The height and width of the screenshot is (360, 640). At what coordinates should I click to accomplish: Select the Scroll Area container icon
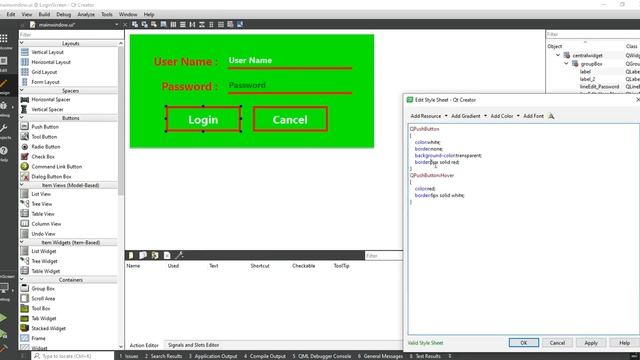(x=24, y=298)
